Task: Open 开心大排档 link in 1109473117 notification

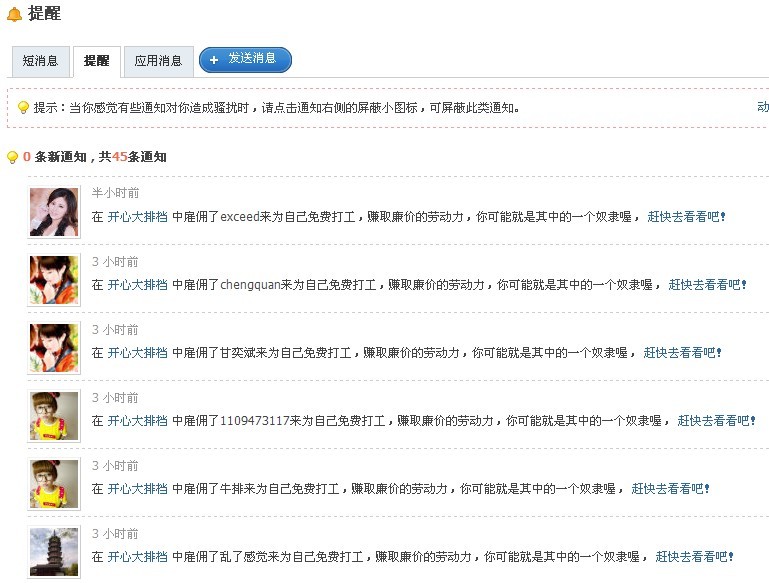Action: [137, 421]
